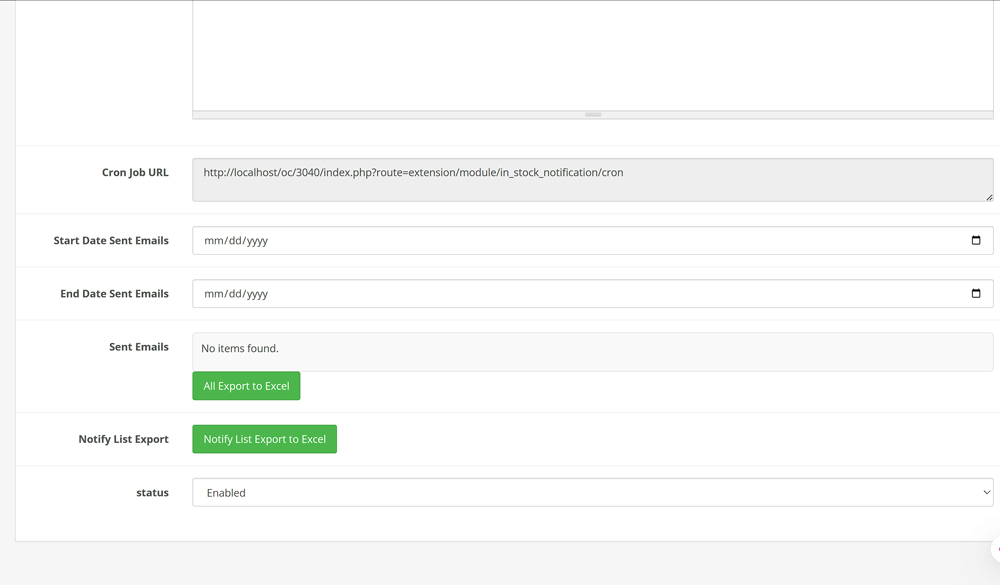
Task: Select year segment in End Date field
Action: (256, 294)
